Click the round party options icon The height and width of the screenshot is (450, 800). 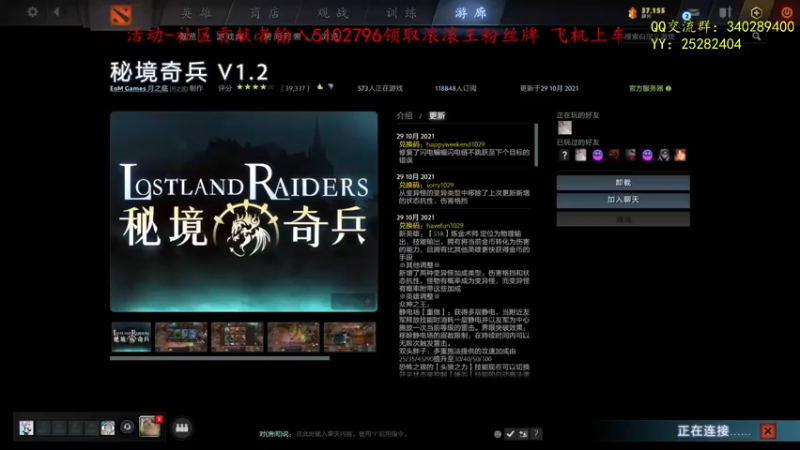click(127, 427)
